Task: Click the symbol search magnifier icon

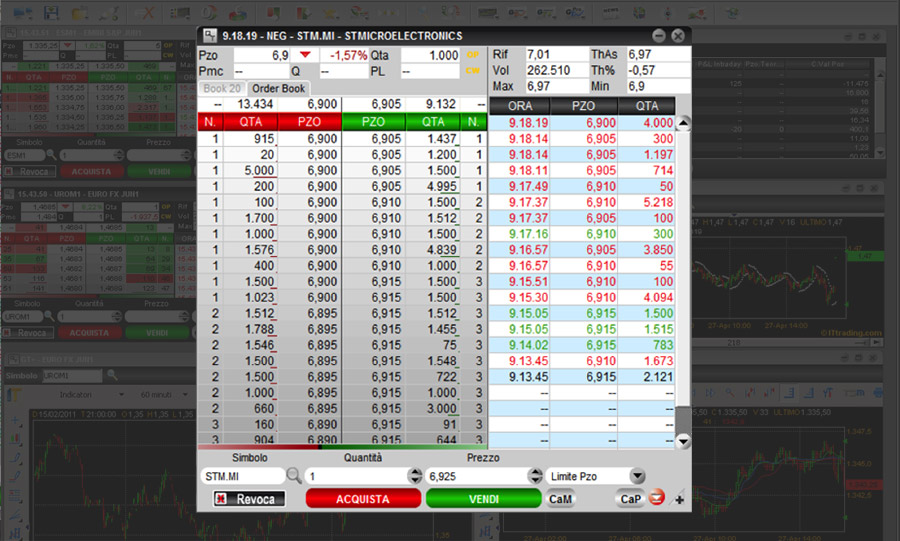Action: (x=293, y=476)
